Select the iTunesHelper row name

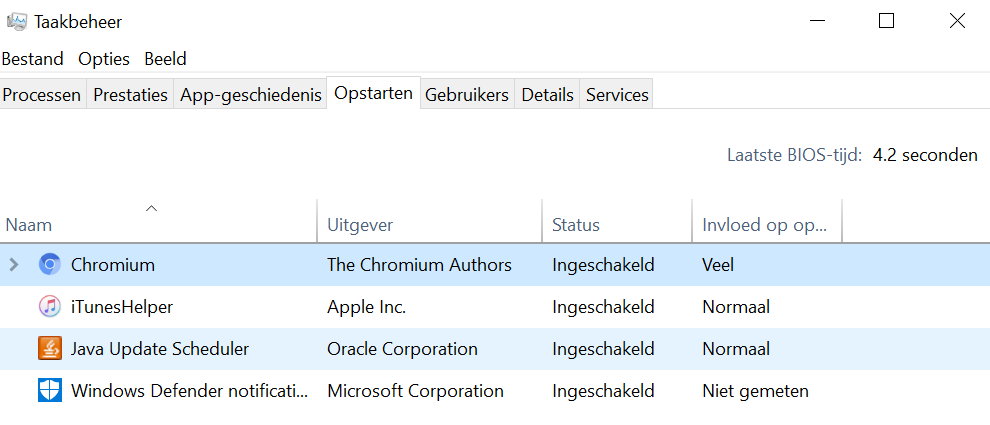click(122, 307)
